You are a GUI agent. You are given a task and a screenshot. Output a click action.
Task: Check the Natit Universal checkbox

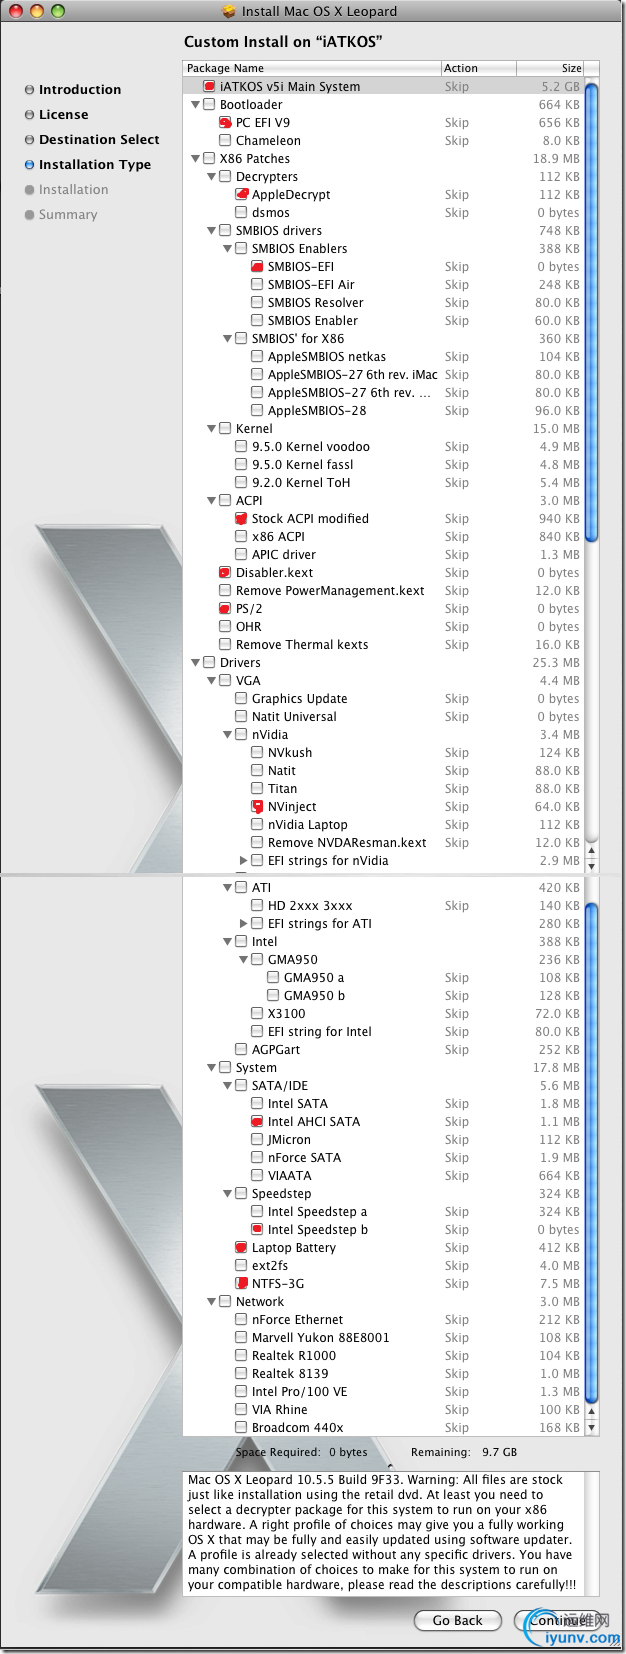[241, 717]
